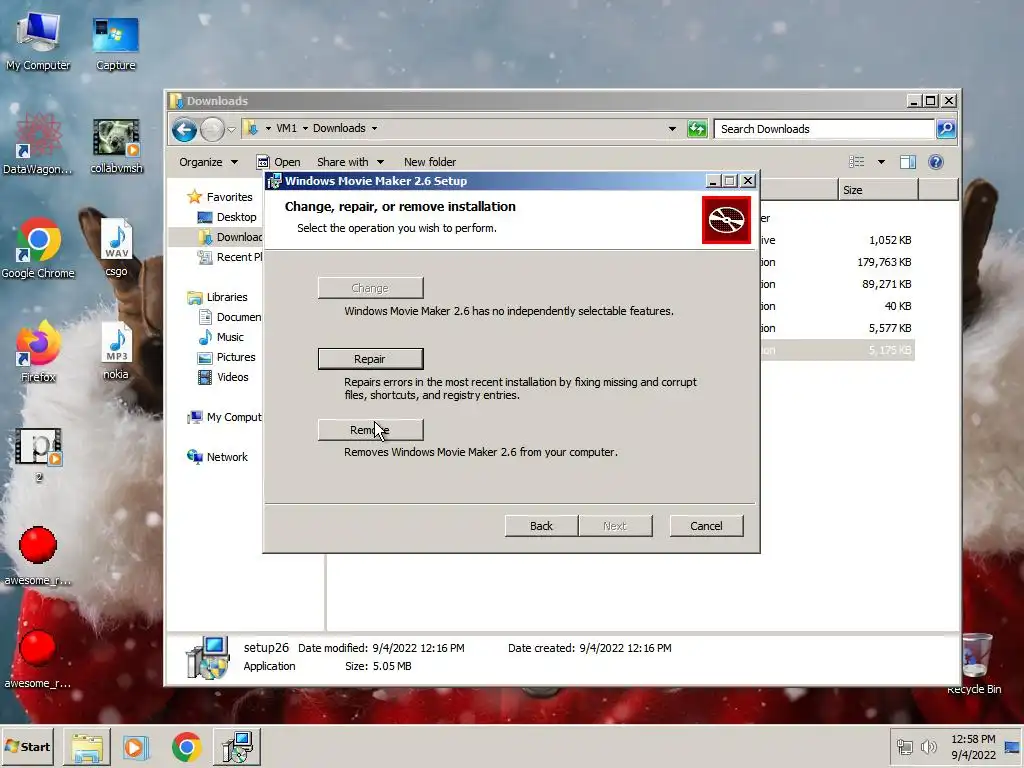Screen dimensions: 1024x768
Task: Click the change view icon in Explorer
Action: pos(856,162)
